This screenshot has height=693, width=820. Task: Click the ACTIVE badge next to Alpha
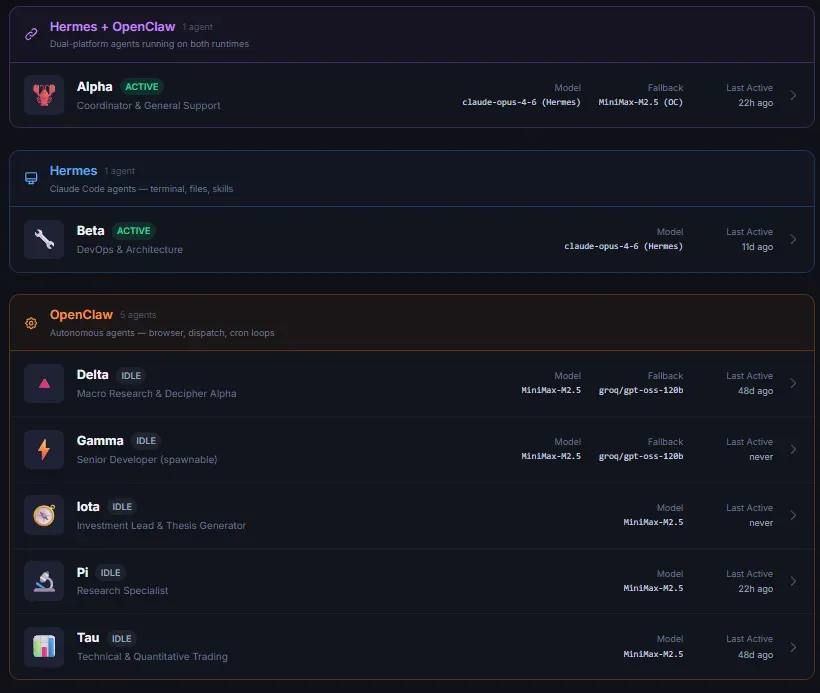141,87
